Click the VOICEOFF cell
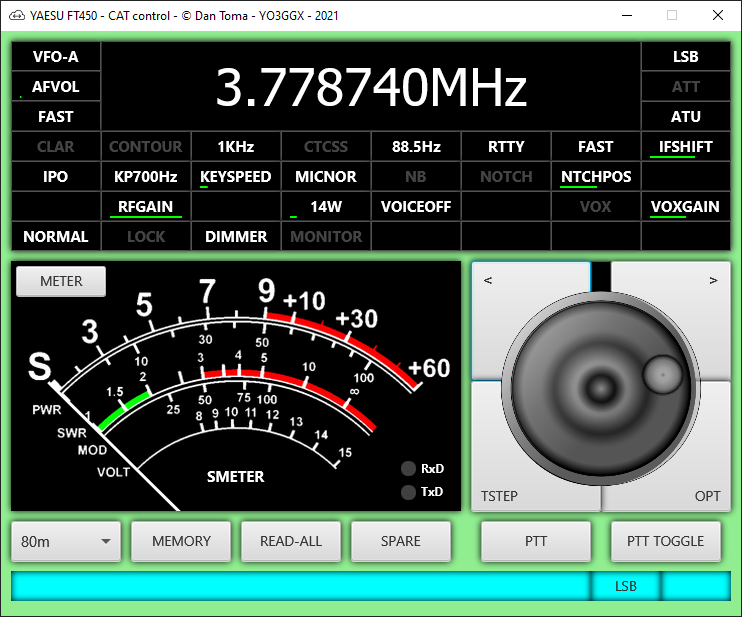 point(416,206)
